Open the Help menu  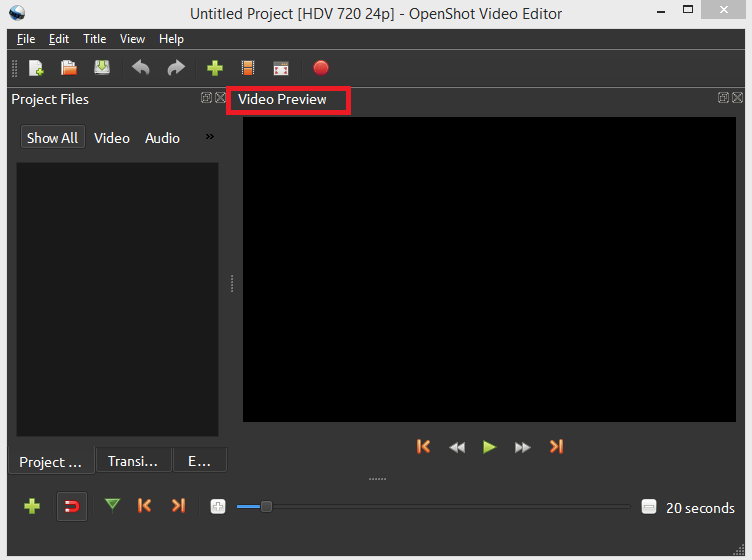click(171, 39)
